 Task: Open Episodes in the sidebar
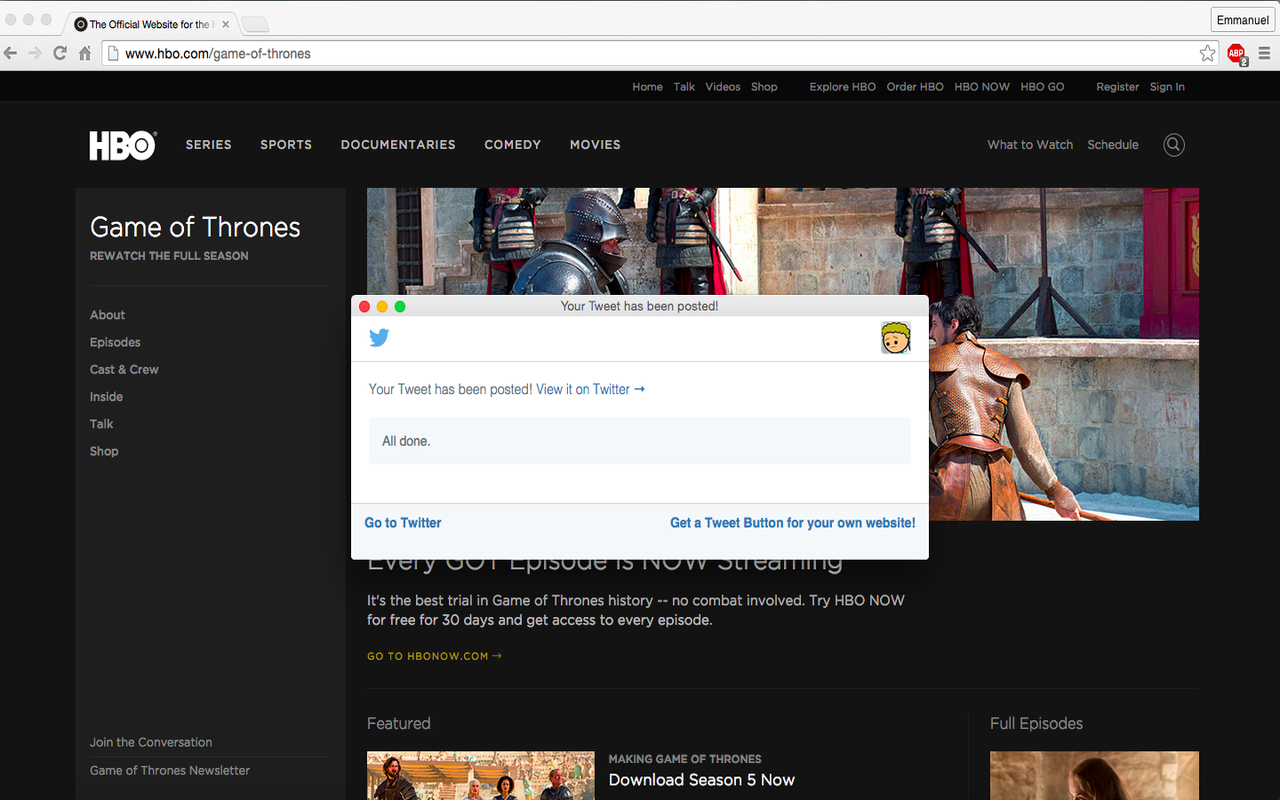point(115,342)
